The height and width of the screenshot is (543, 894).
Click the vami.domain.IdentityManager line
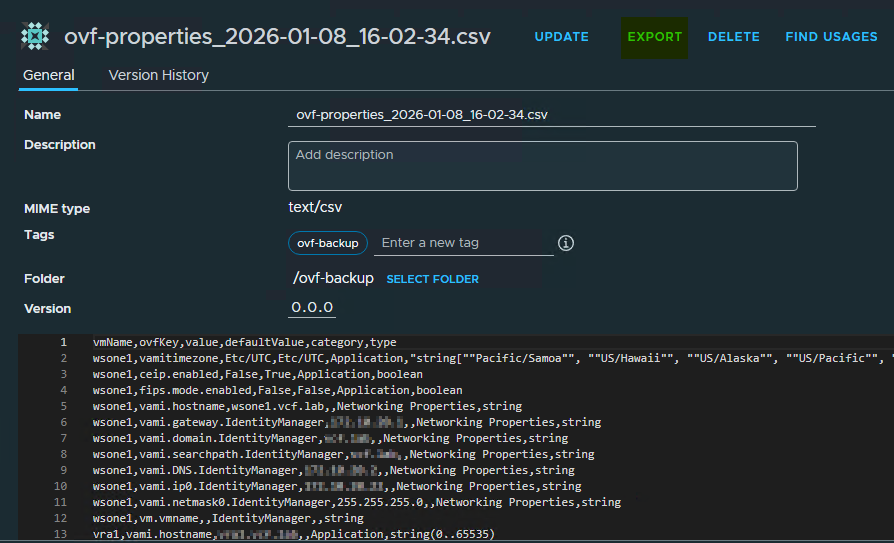(331, 438)
